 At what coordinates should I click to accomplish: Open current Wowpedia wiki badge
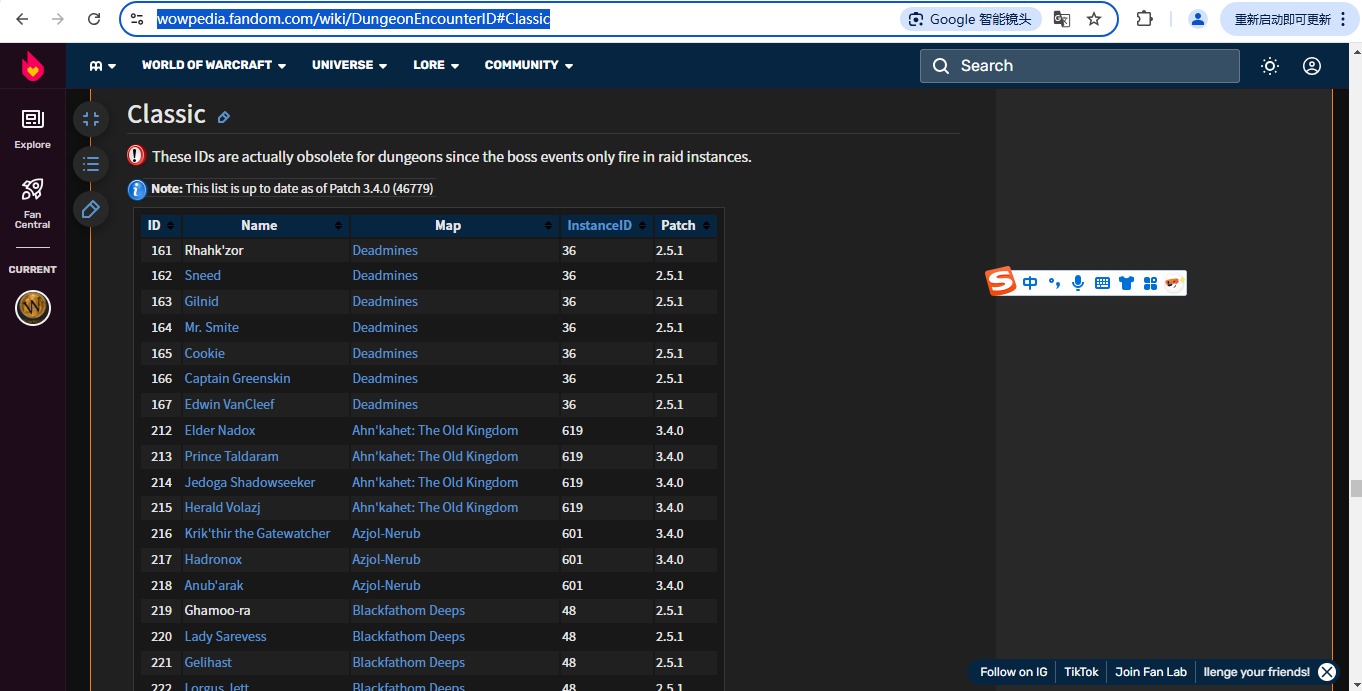point(33,307)
